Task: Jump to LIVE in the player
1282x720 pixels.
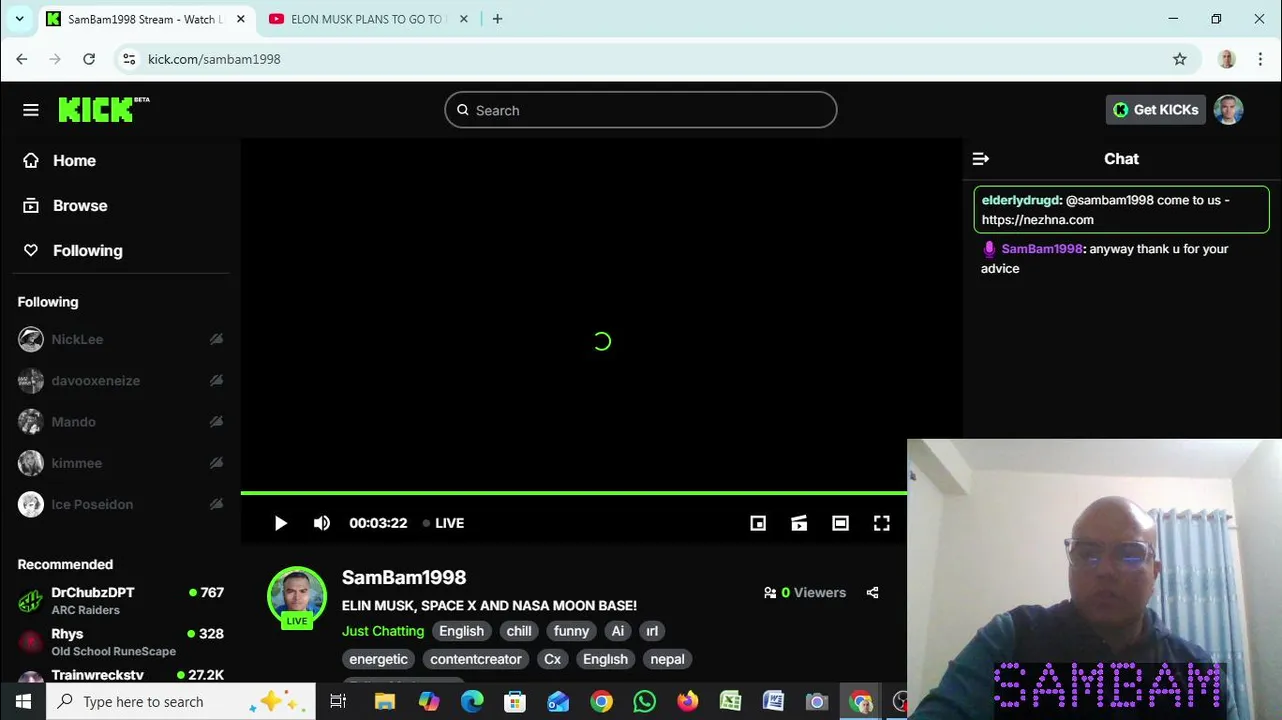Action: 443,523
